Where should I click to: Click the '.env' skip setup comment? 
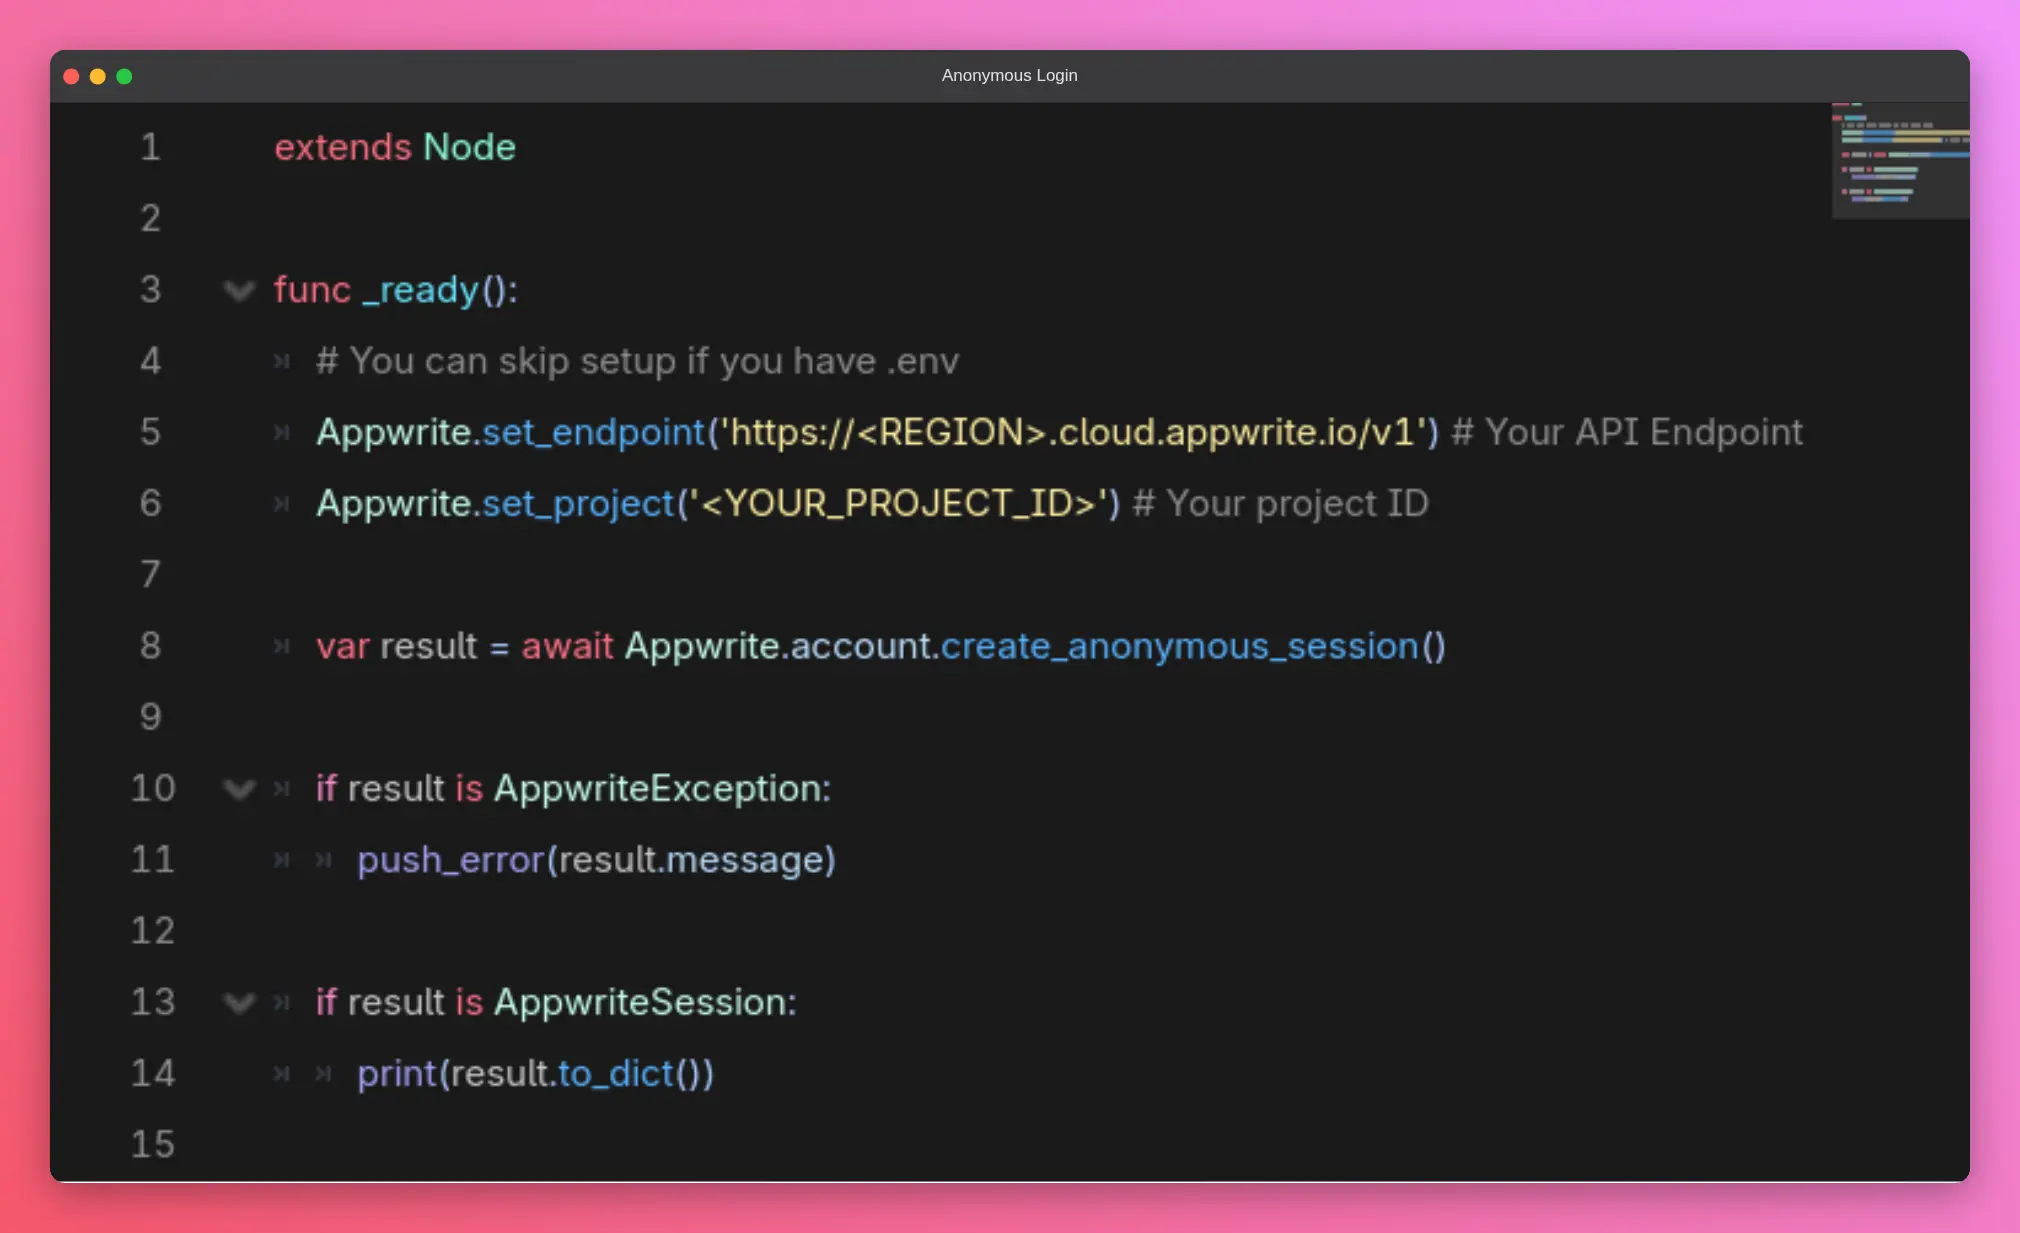click(637, 361)
